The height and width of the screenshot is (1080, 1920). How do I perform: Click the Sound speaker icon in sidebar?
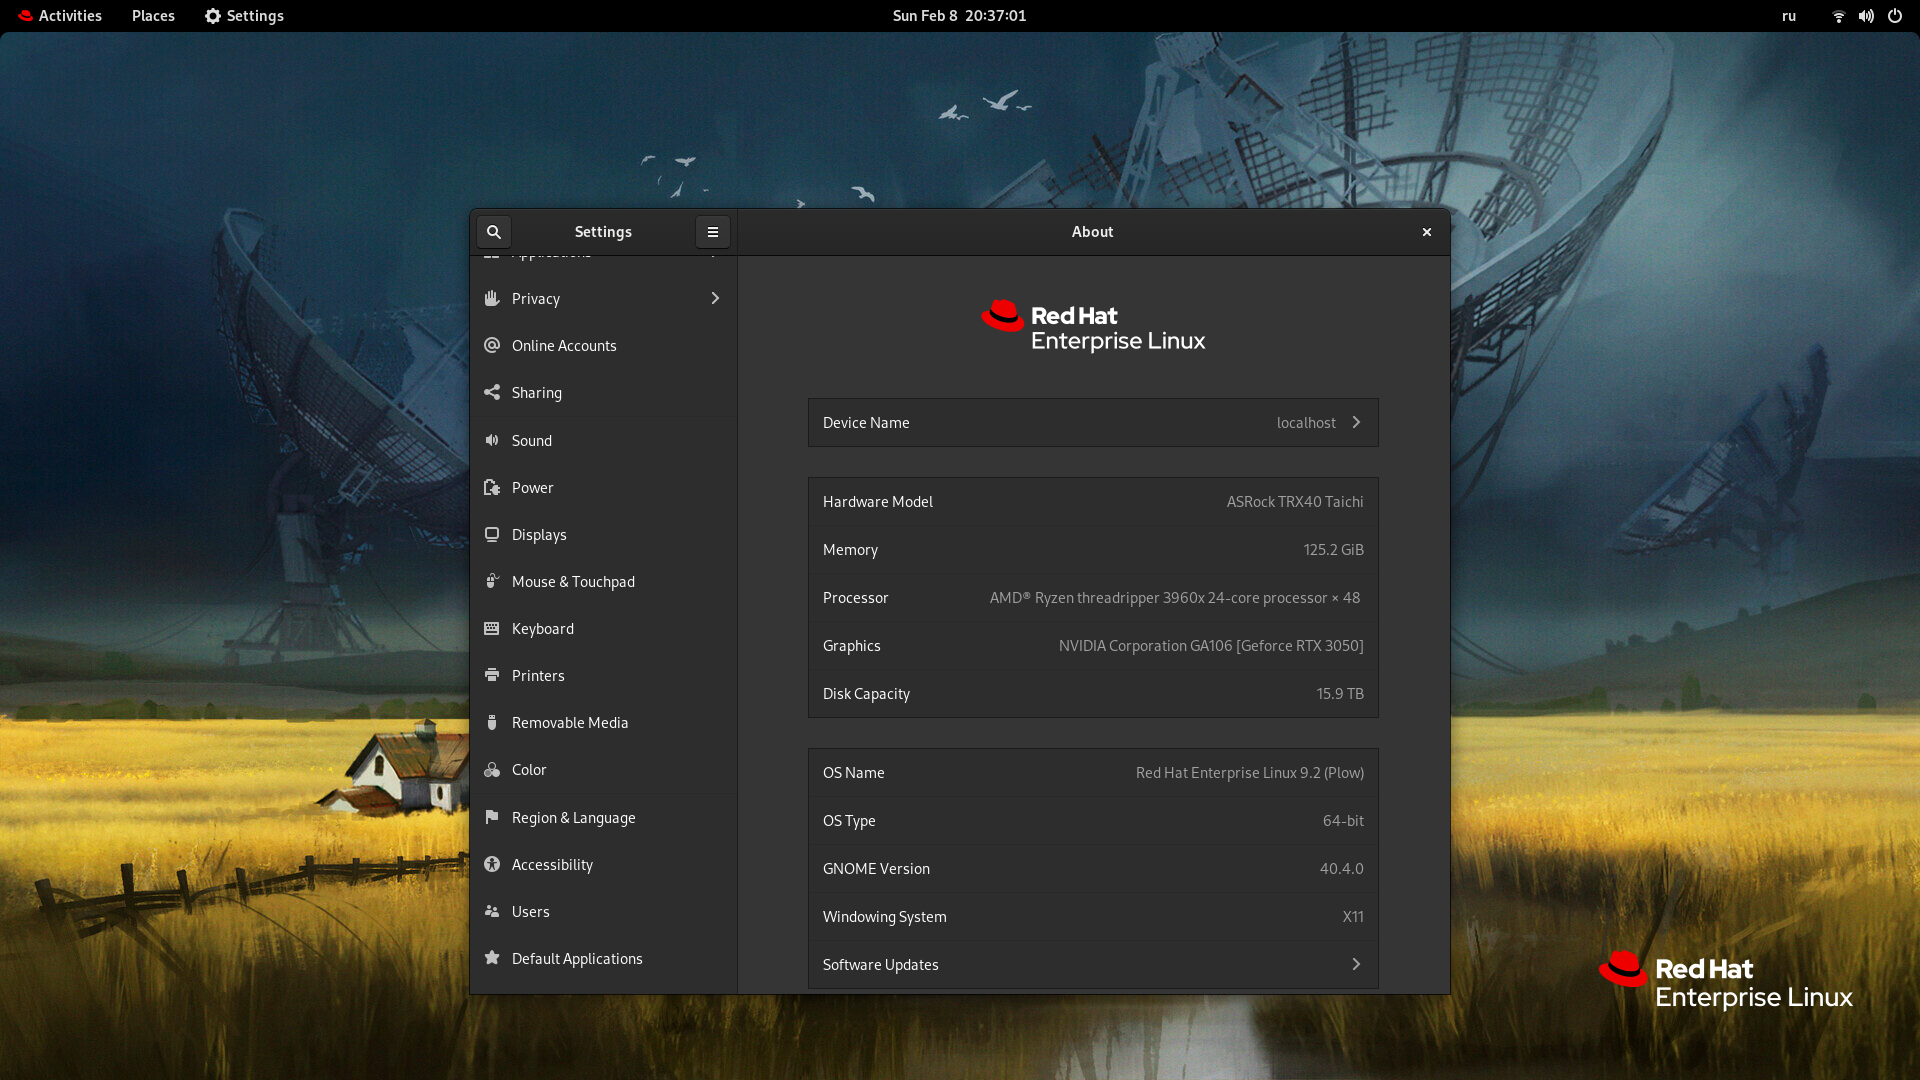coord(491,440)
